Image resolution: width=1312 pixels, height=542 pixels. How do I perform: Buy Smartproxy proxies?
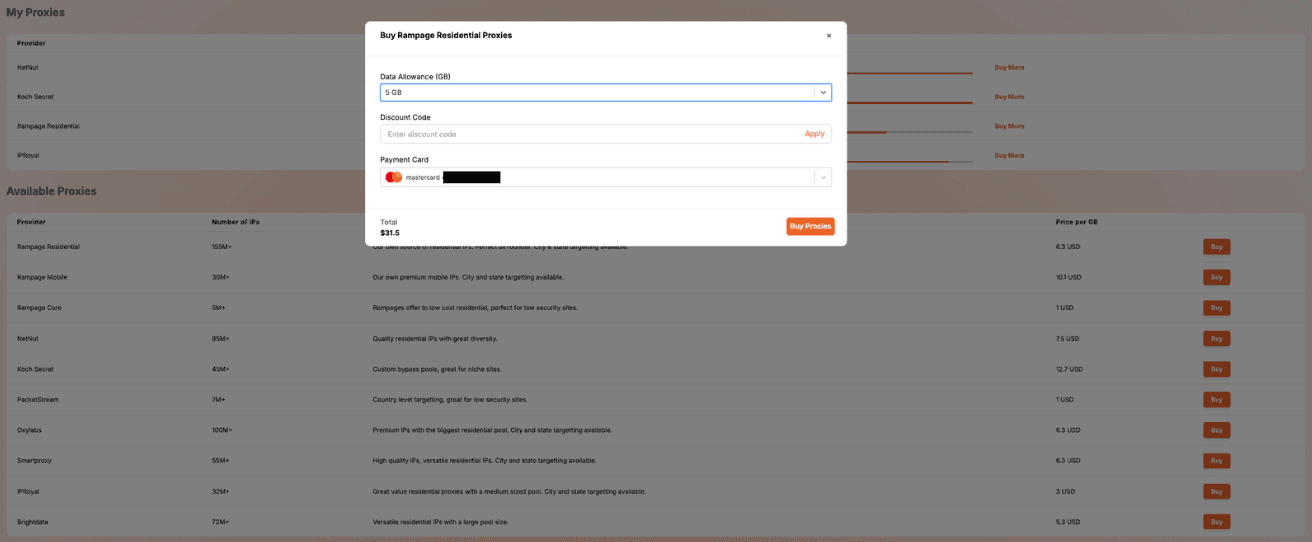coord(1216,461)
